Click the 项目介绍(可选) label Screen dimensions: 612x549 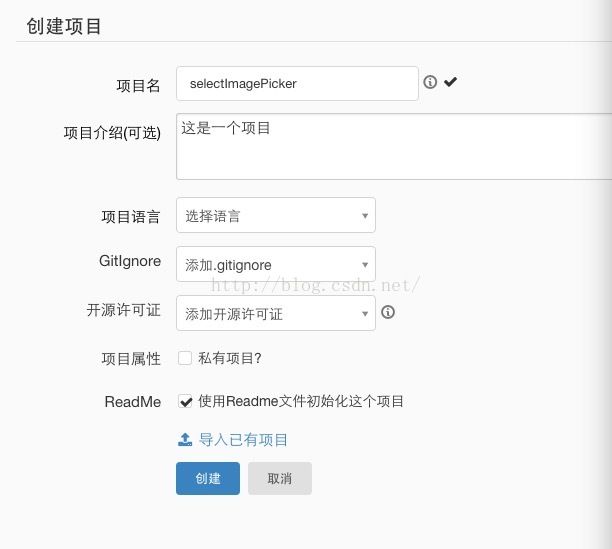112,133
